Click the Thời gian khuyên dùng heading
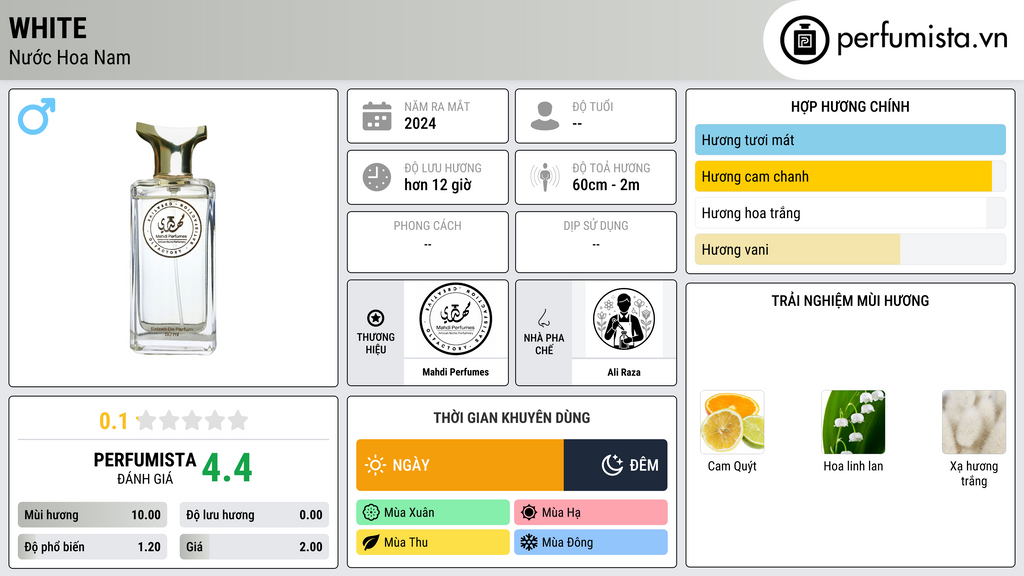This screenshot has height=576, width=1024. coord(512,417)
